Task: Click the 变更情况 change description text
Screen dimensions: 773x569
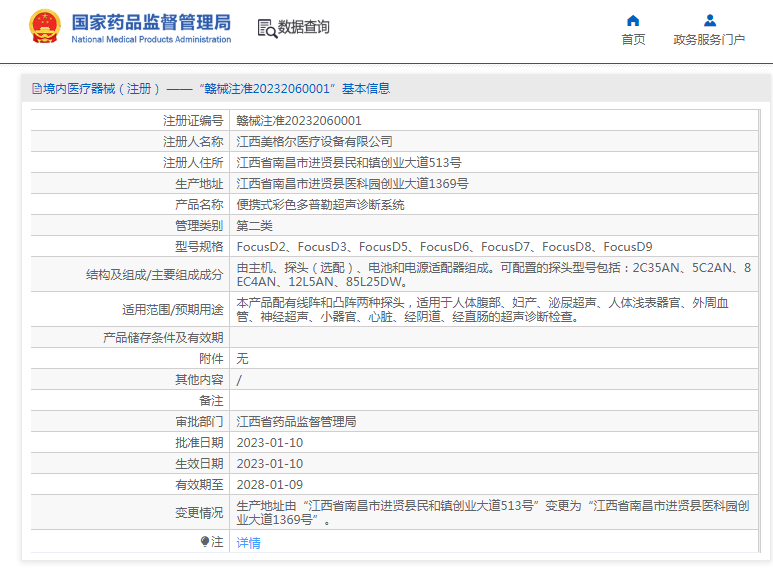Action: point(490,512)
